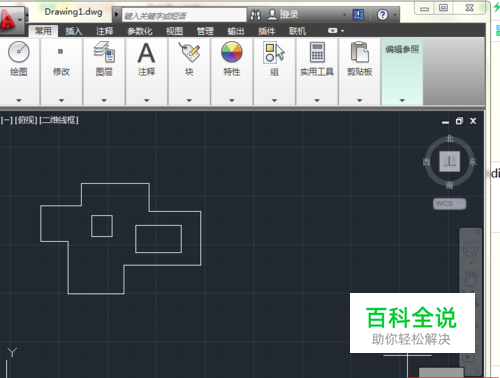
Task: Open the Block (块) panel icon
Action: (189, 52)
